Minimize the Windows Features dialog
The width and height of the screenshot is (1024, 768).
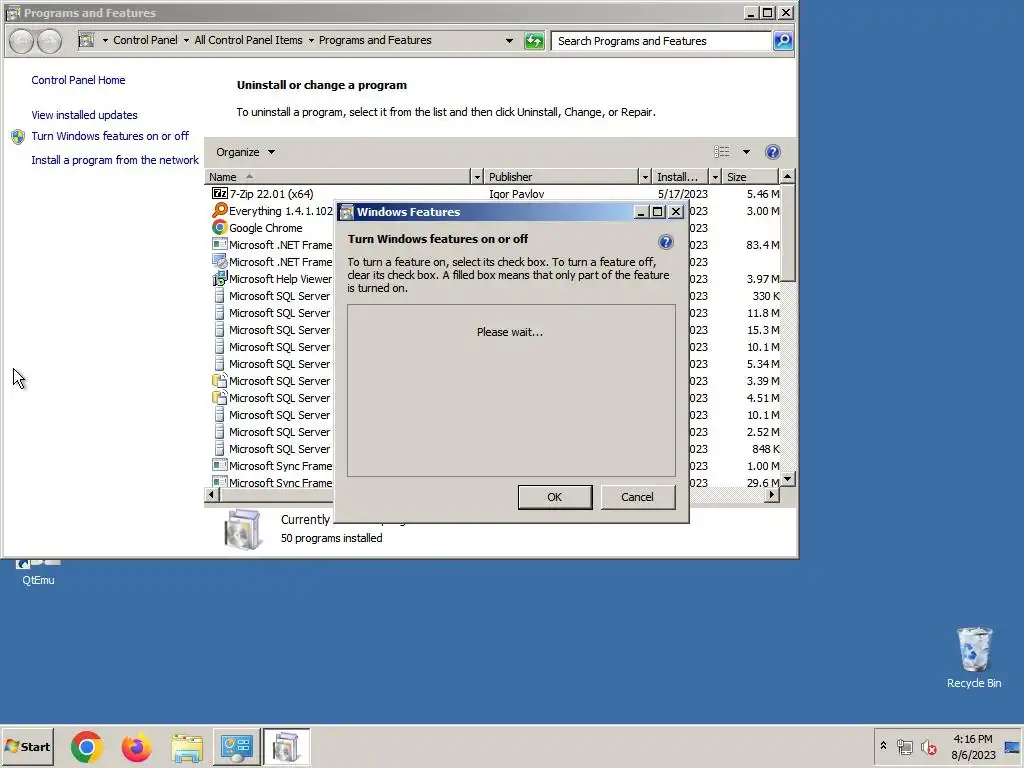pyautogui.click(x=641, y=212)
